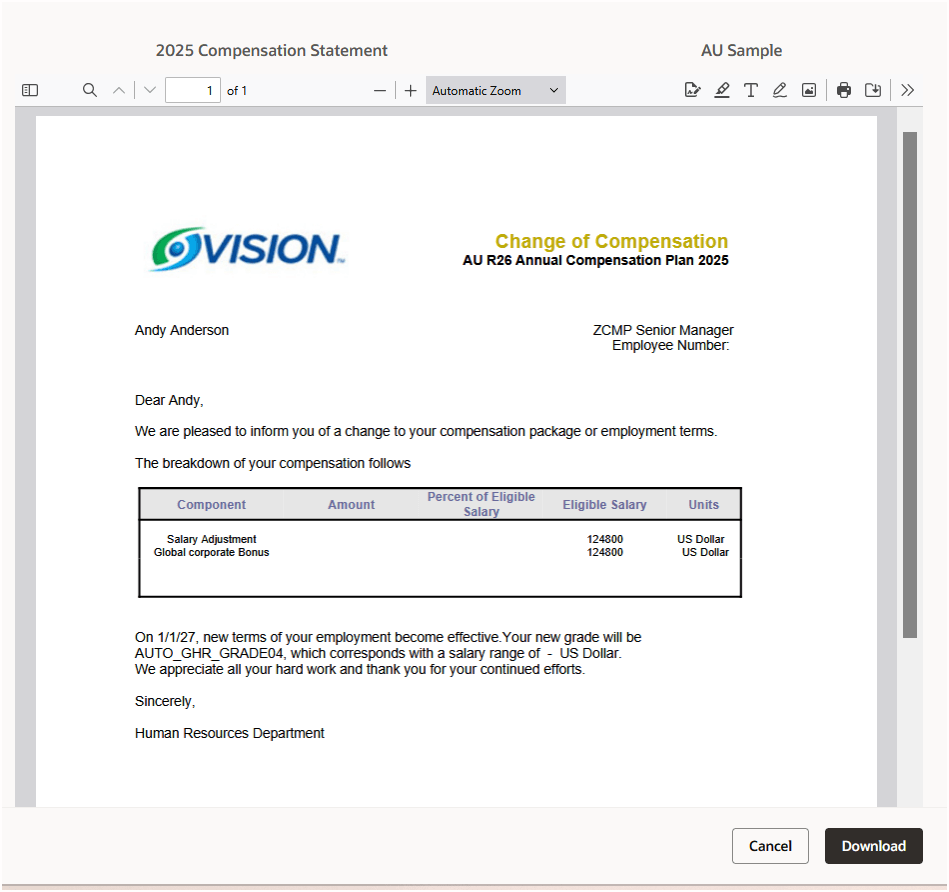This screenshot has width=949, height=892.
Task: Click the Download button
Action: [873, 846]
